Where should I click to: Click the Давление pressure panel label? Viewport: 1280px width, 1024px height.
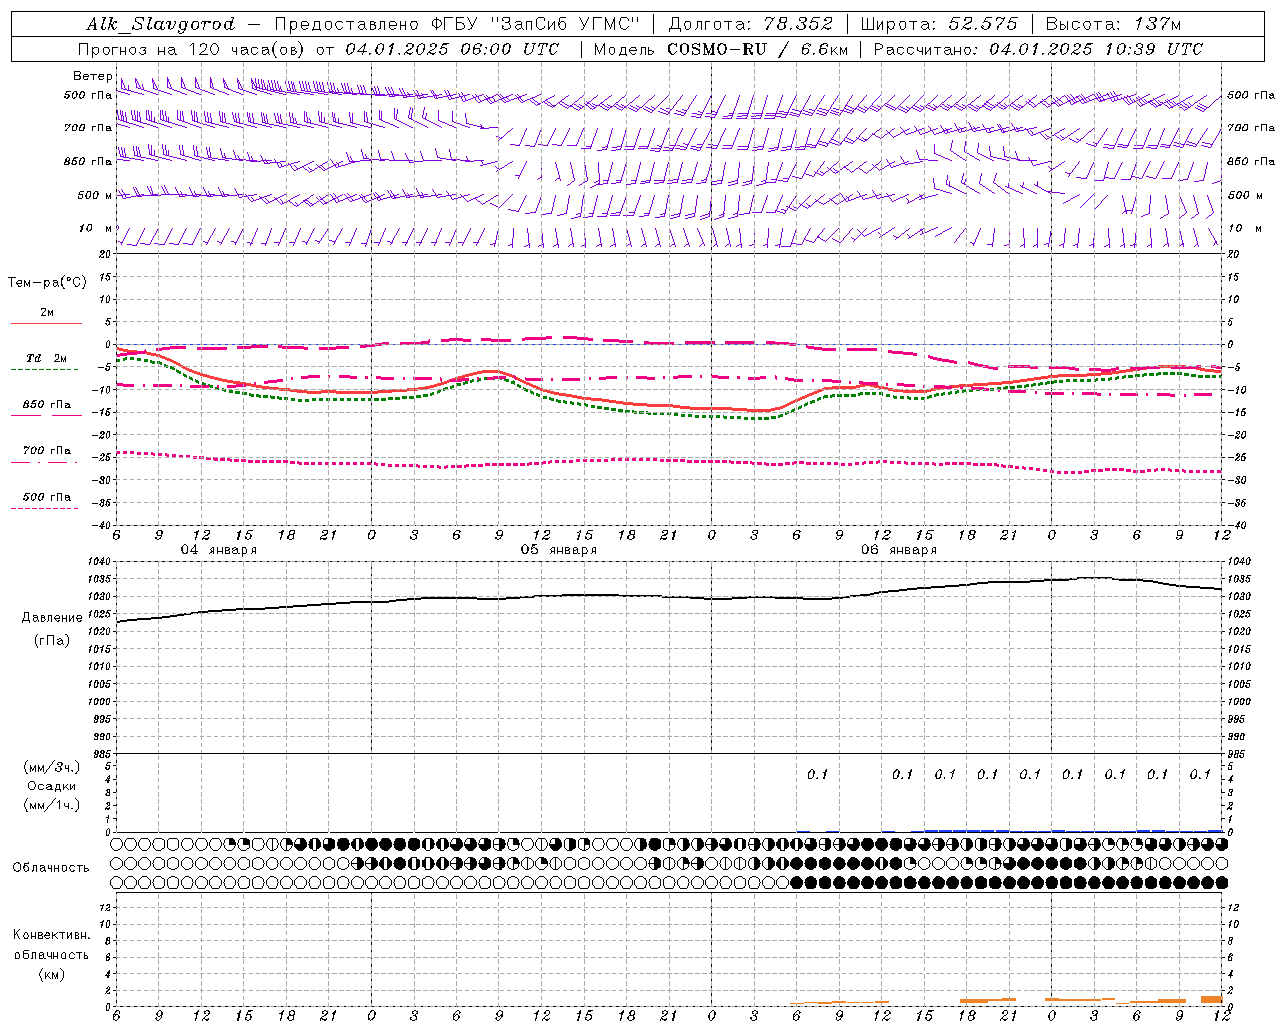[x=52, y=618]
